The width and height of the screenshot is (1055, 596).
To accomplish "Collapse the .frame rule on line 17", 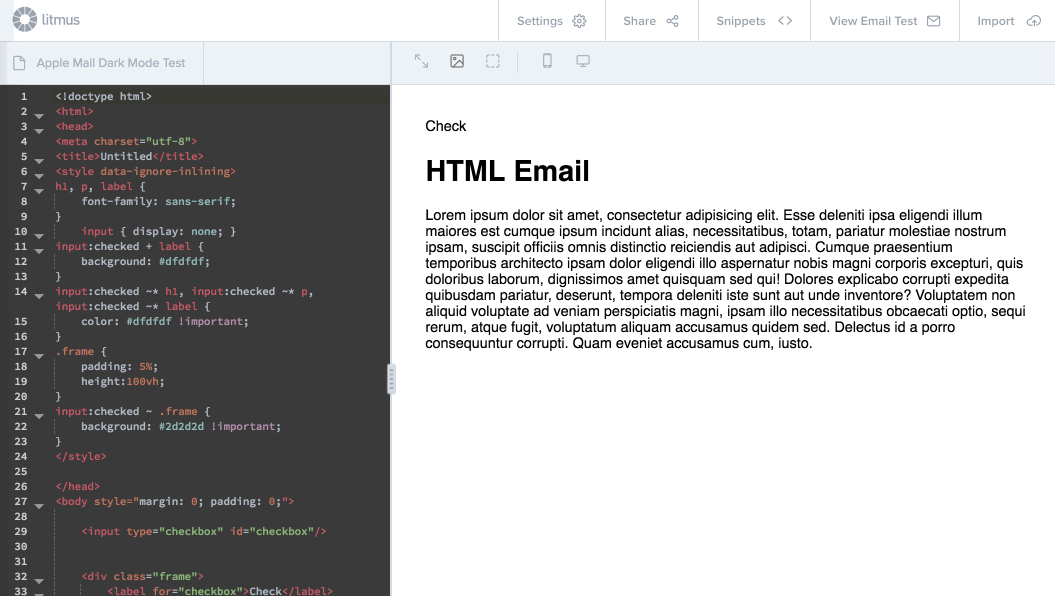I will (x=39, y=356).
